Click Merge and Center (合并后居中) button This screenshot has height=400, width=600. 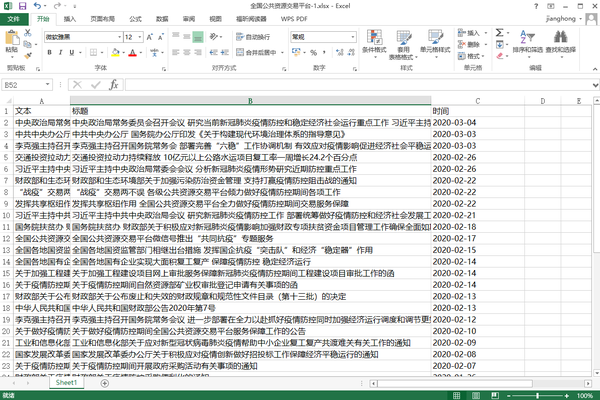[256, 52]
